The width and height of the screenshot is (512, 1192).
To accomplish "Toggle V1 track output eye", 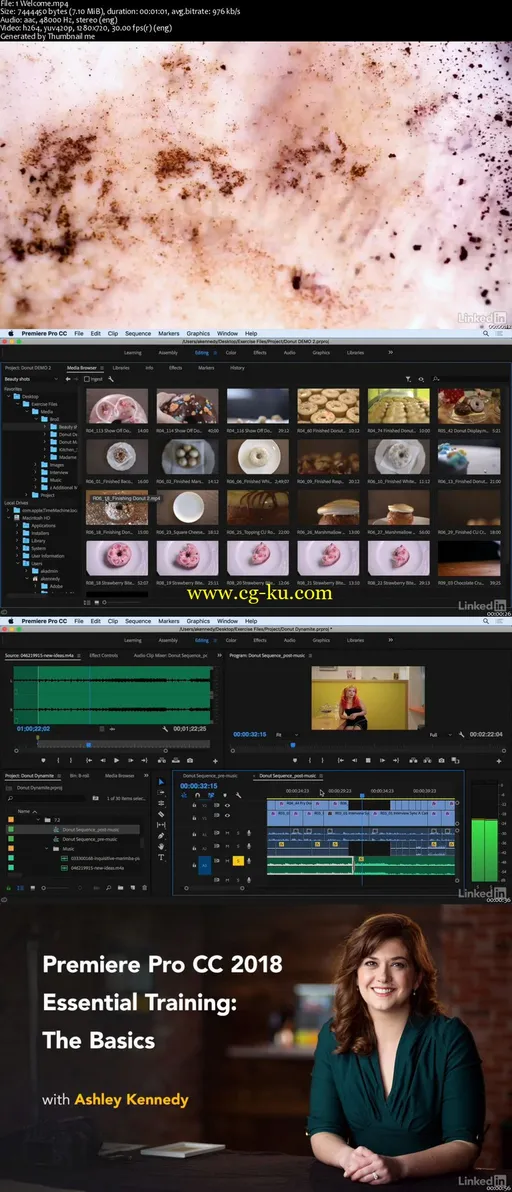I will pyautogui.click(x=226, y=818).
